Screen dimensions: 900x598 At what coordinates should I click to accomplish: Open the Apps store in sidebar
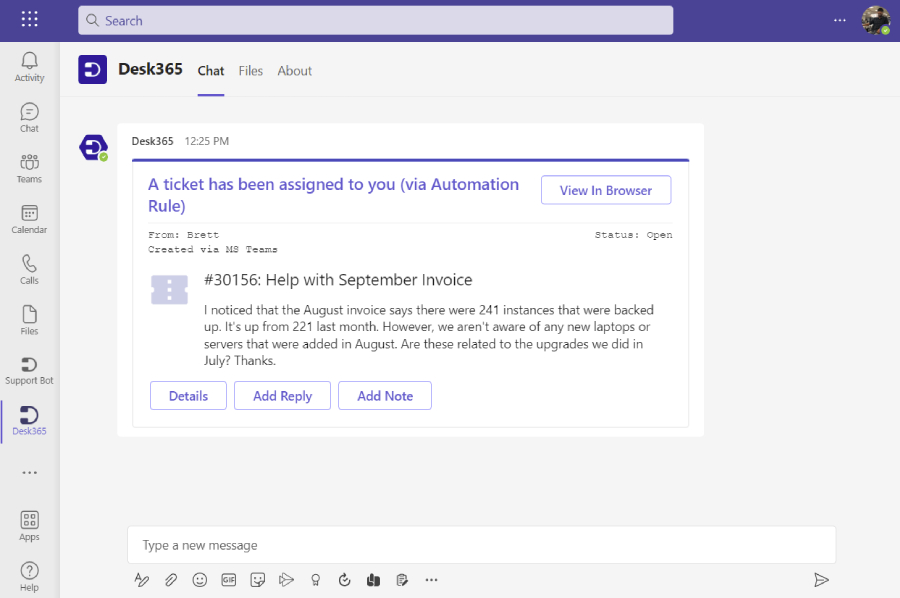pos(29,526)
